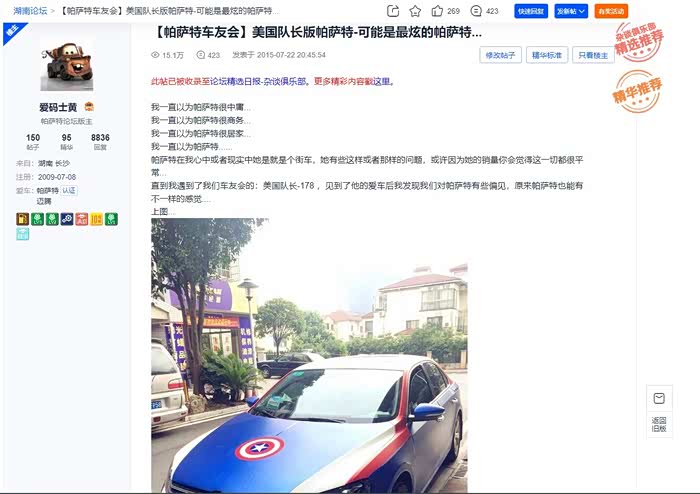Image resolution: width=700 pixels, height=494 pixels.
Task: Like the post via thumbs-up icon
Action: coord(437,11)
